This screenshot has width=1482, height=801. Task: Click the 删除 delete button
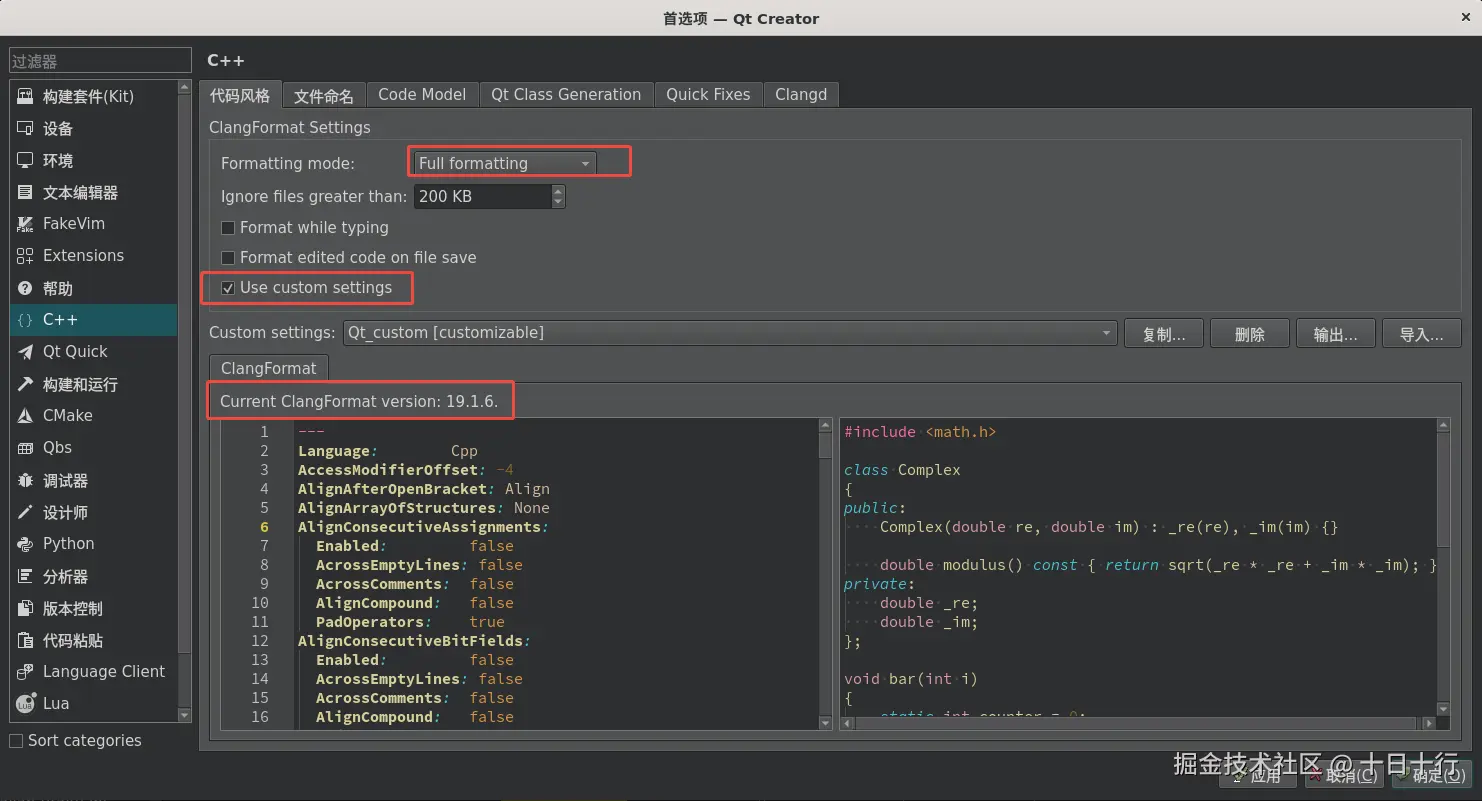coord(1250,334)
